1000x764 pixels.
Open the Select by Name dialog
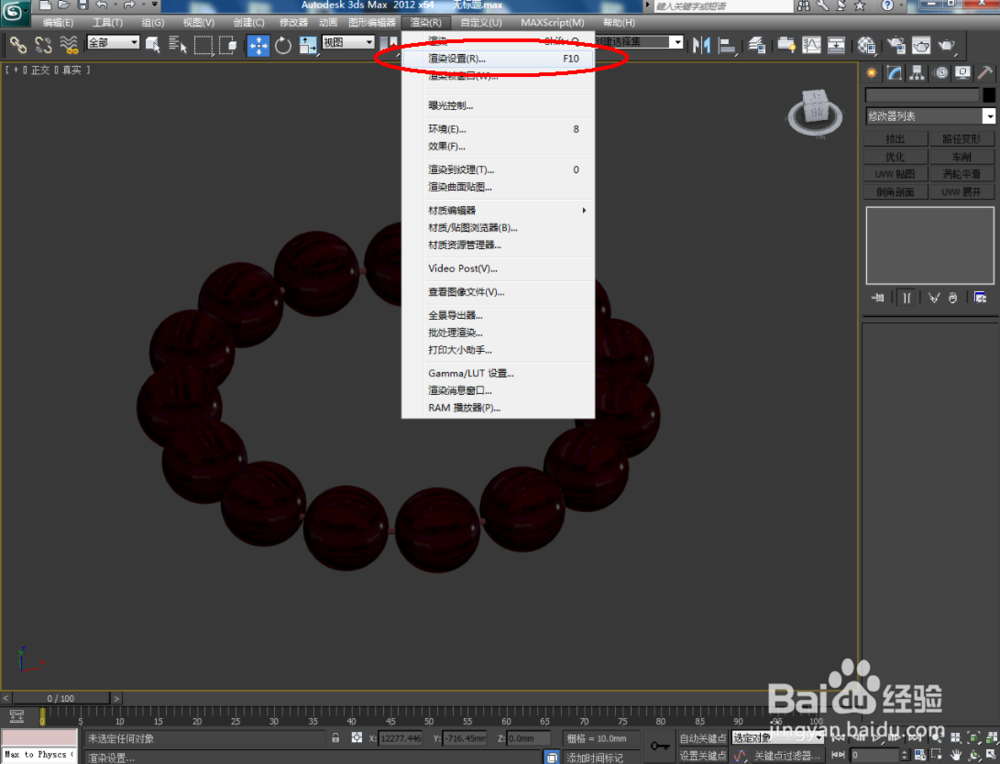[177, 44]
